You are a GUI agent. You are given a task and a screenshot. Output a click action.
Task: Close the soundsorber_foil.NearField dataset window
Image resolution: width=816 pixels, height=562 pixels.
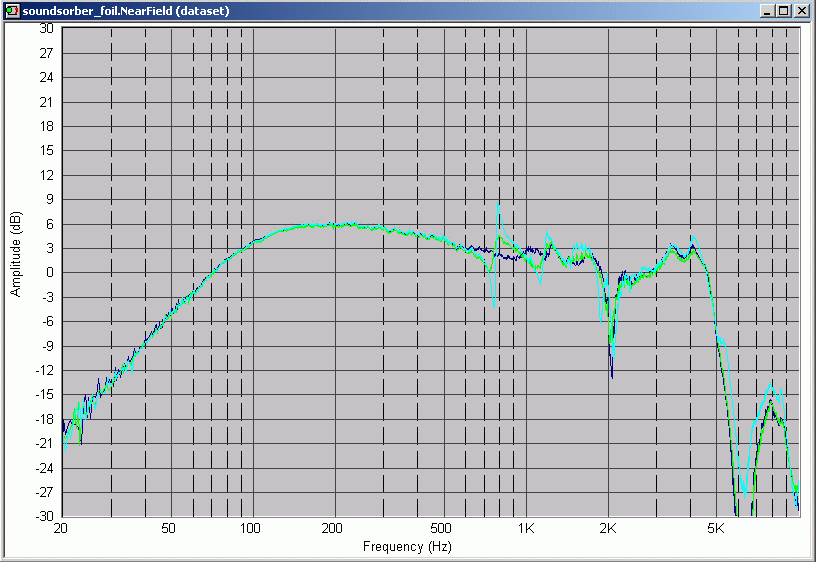click(x=801, y=11)
